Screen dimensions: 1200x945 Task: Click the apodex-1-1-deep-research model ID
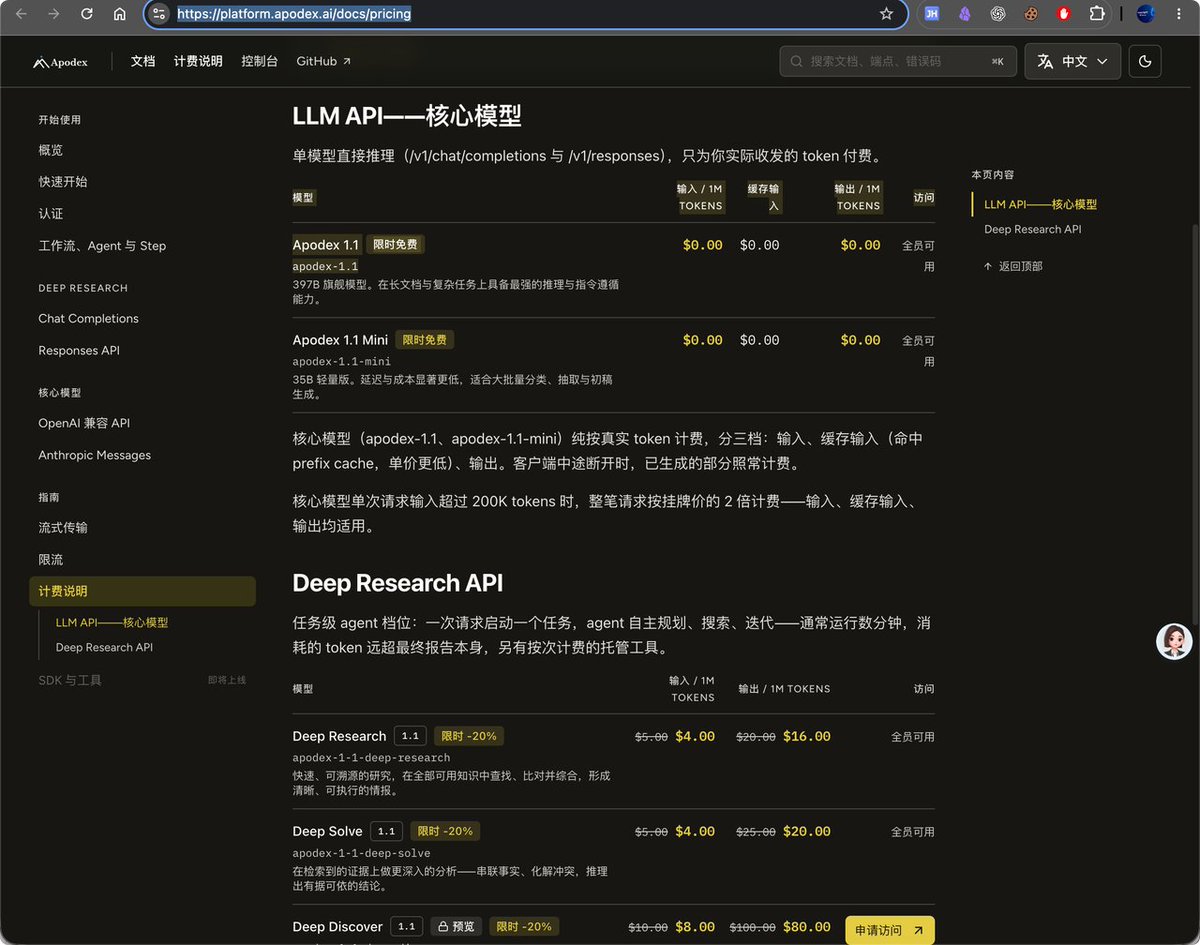[371, 757]
